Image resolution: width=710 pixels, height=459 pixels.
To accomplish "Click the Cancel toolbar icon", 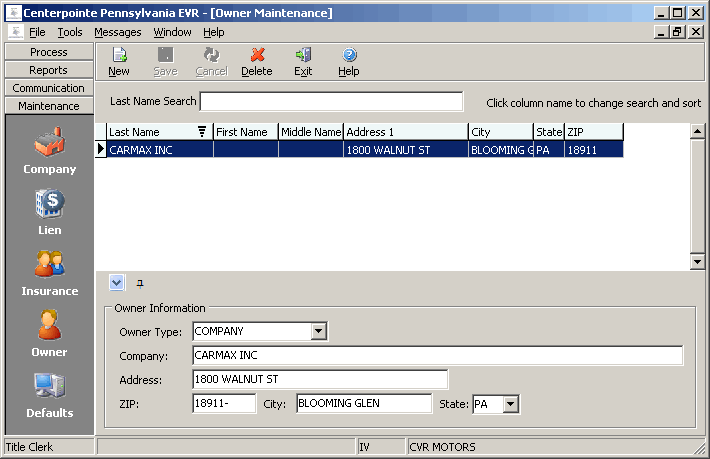I will [x=211, y=62].
